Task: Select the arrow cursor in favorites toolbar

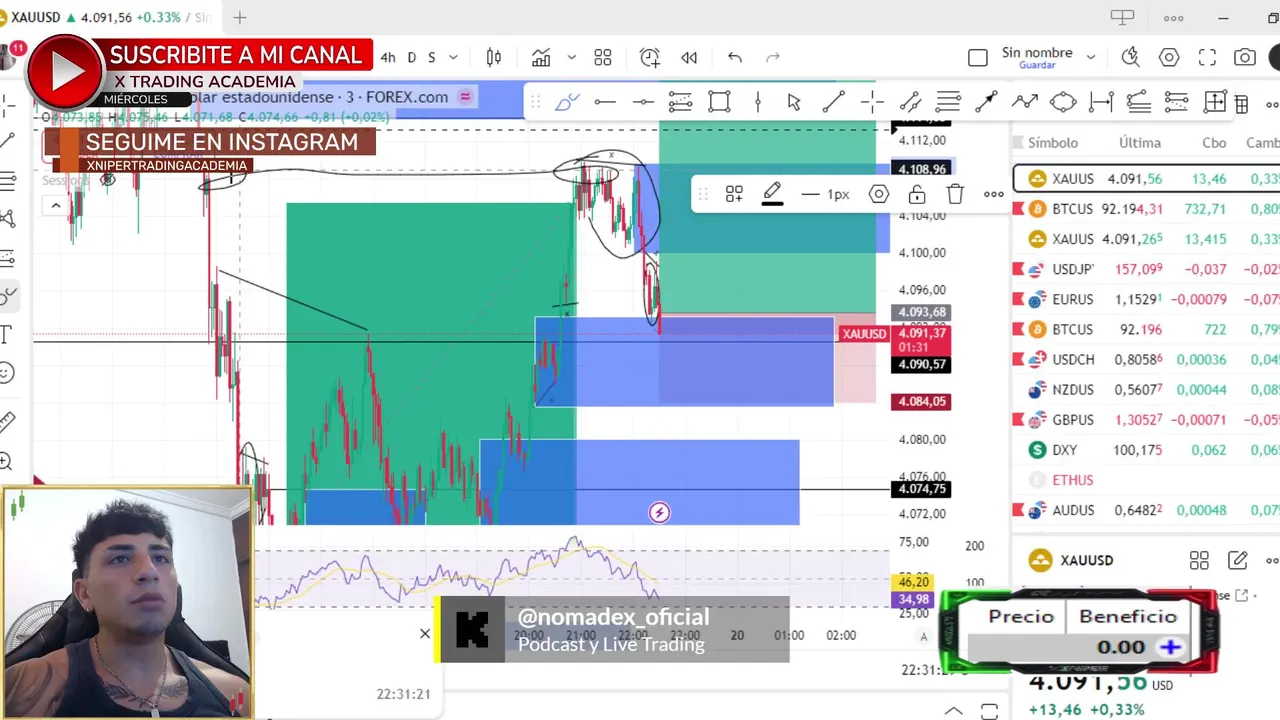Action: point(794,102)
